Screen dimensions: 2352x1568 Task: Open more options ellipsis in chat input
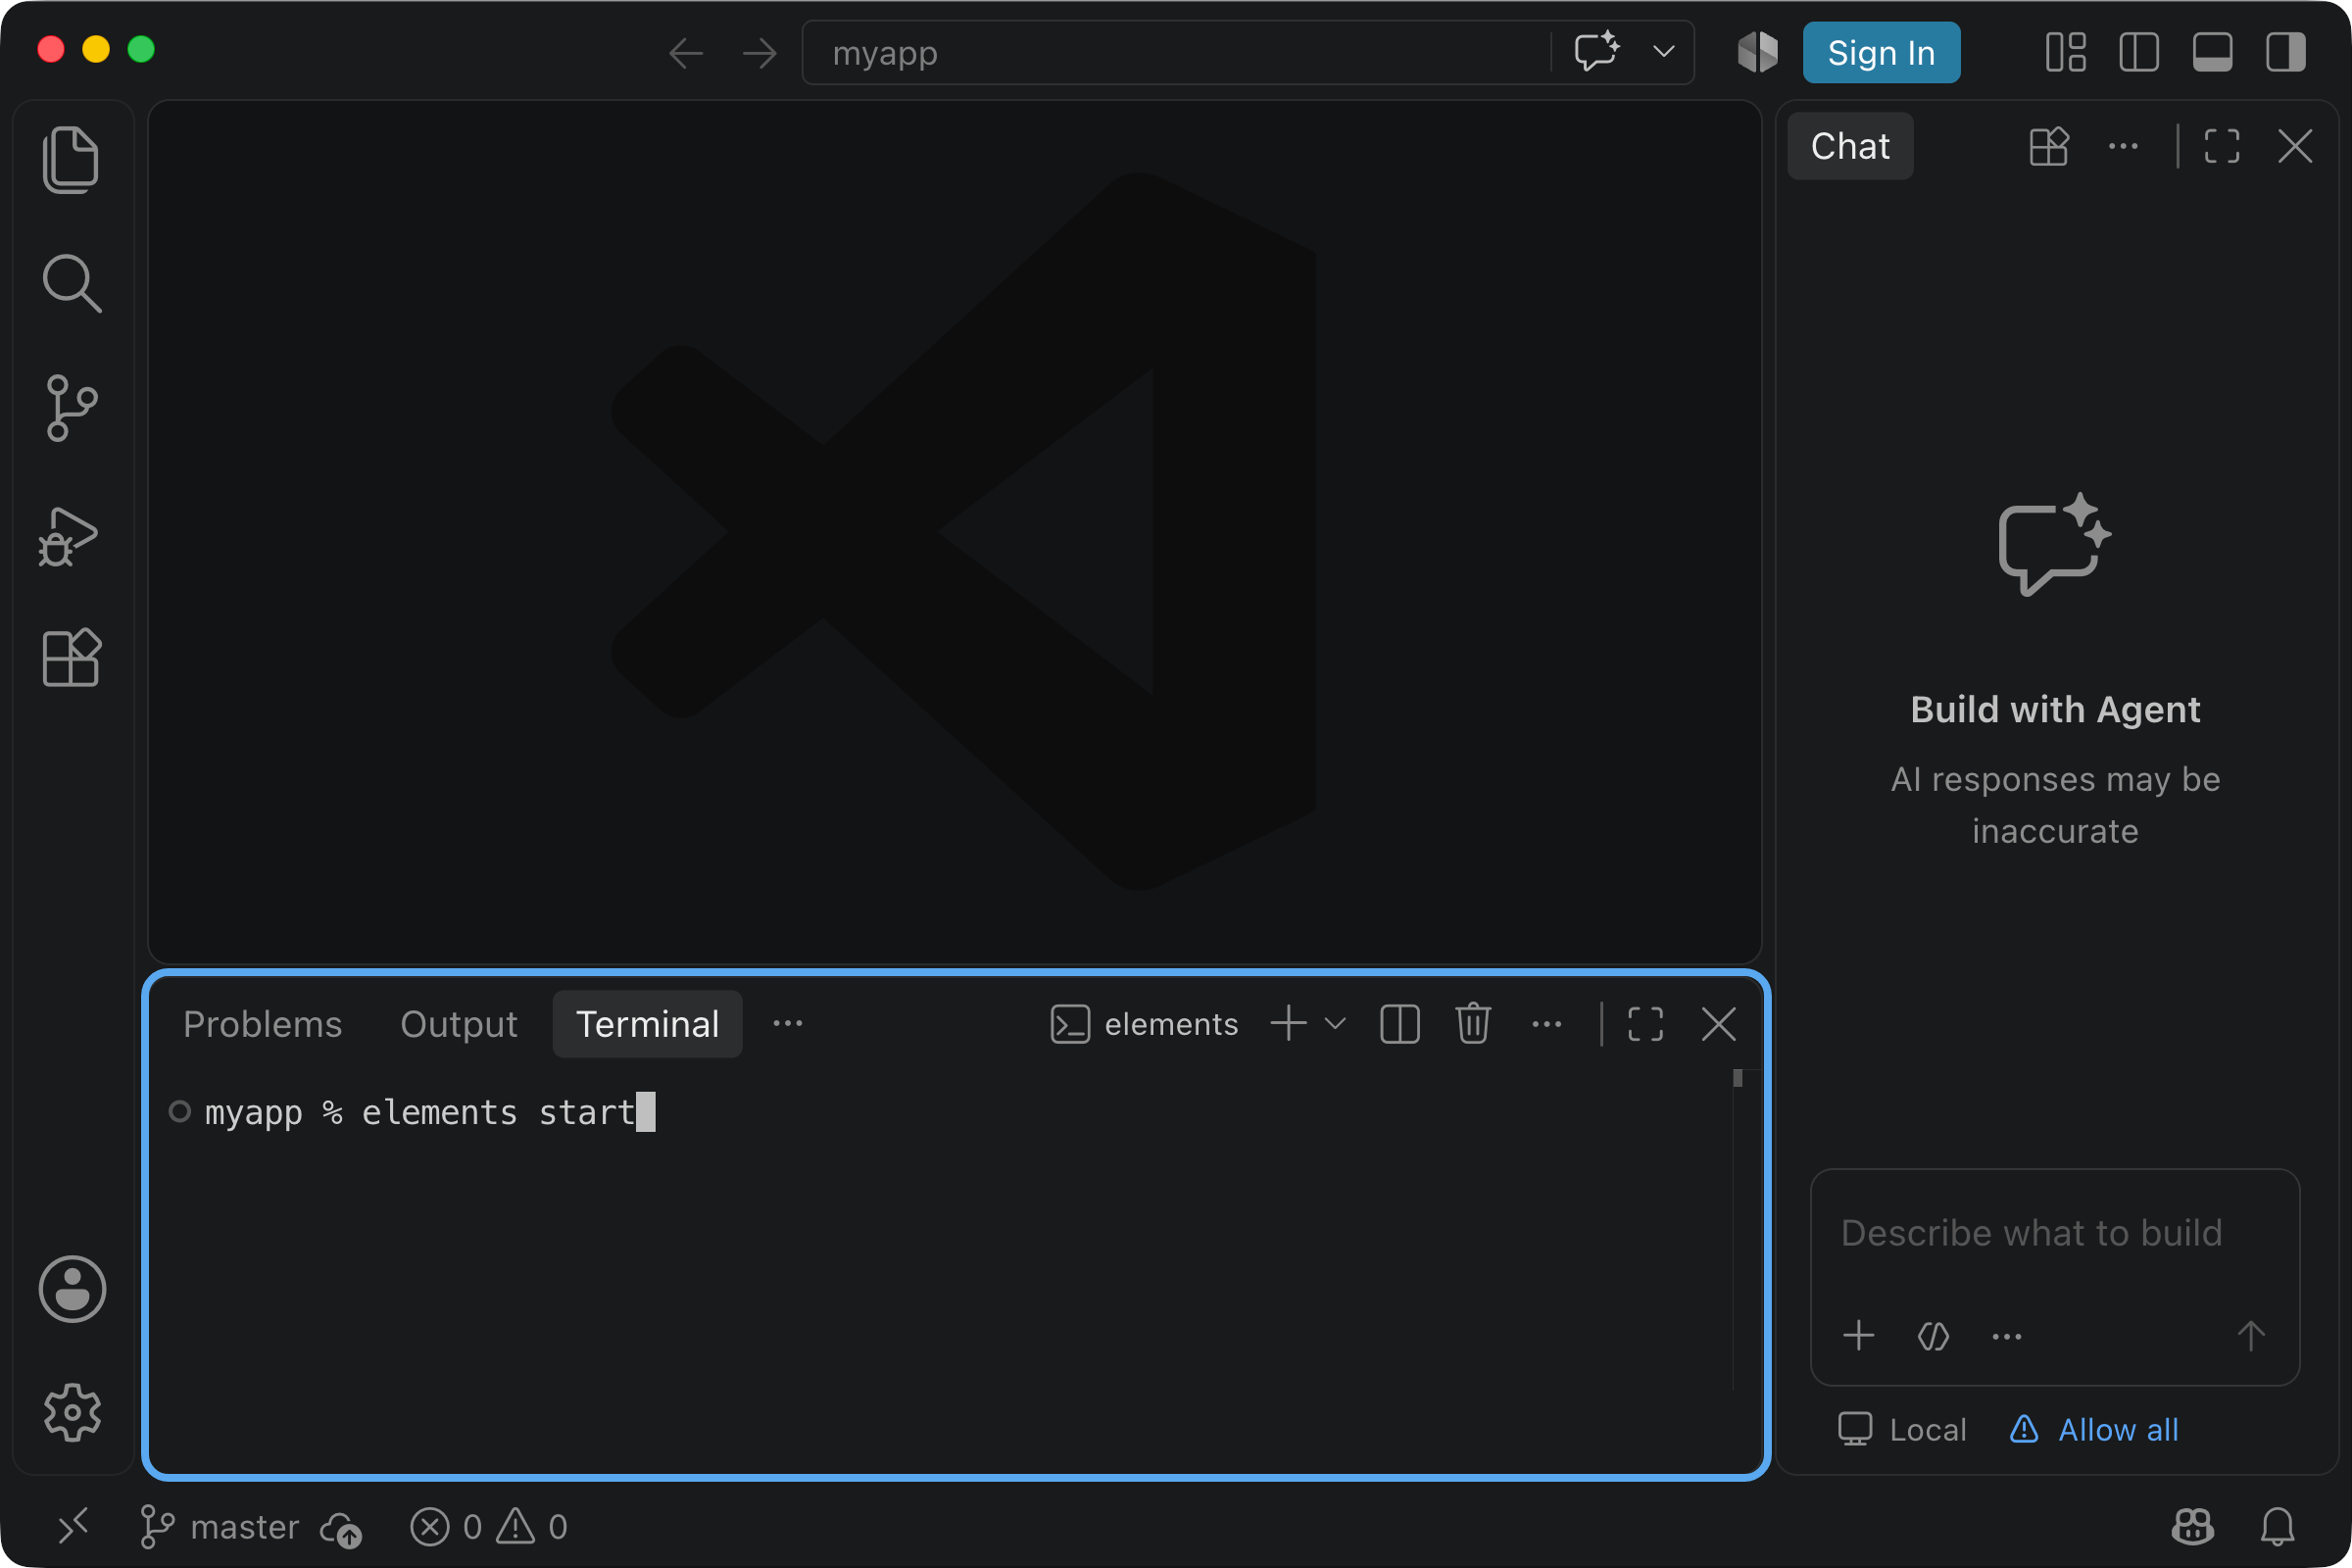tap(2006, 1336)
